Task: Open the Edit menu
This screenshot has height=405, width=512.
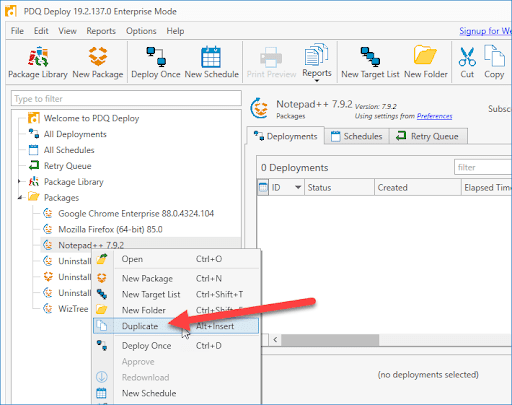Action: pos(41,31)
